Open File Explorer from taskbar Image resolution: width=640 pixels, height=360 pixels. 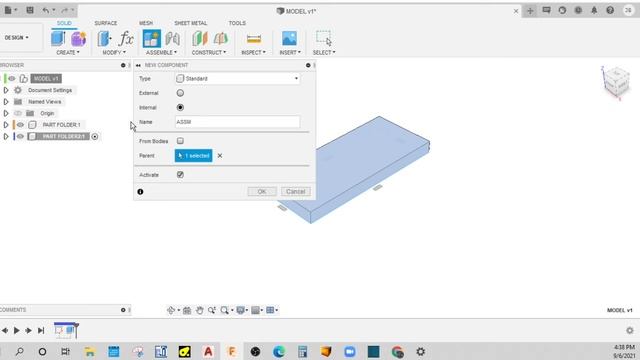click(90, 351)
